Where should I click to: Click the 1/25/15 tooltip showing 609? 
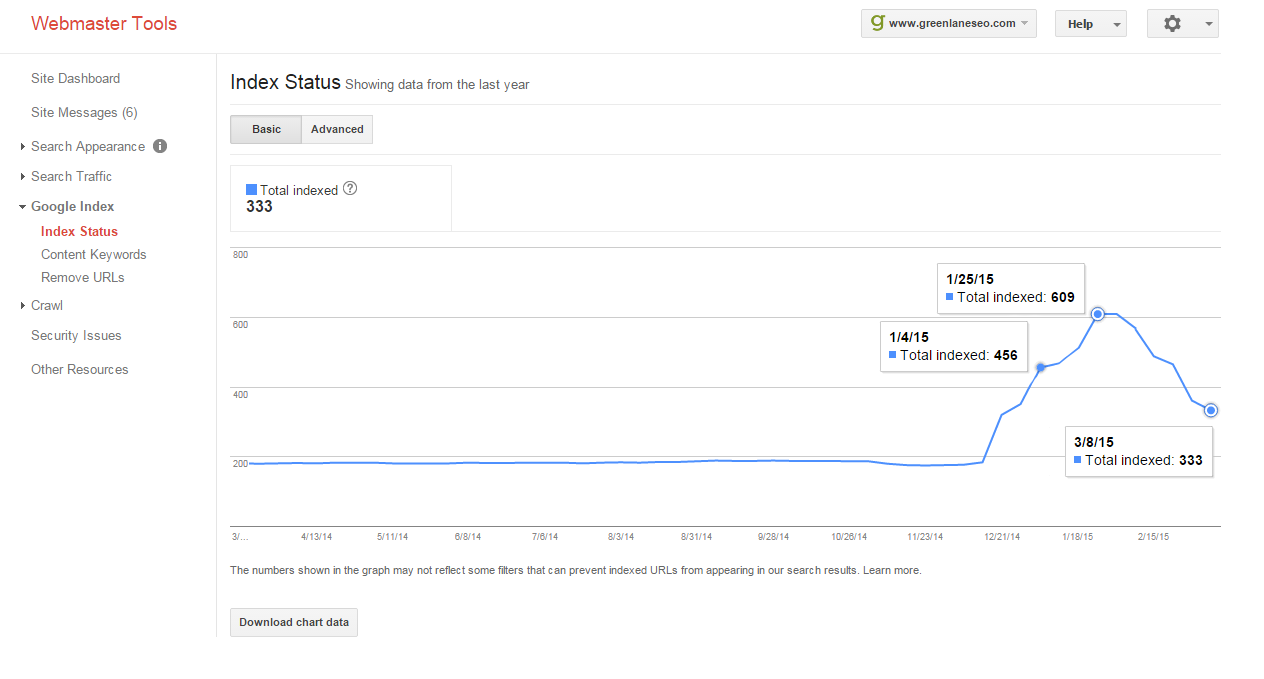[x=1011, y=289]
